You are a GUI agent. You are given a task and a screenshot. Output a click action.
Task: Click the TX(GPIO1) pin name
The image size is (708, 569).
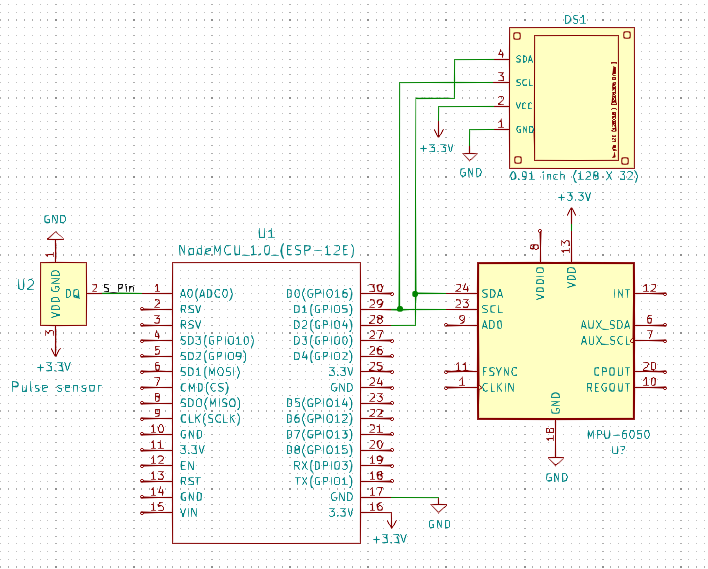tap(323, 481)
